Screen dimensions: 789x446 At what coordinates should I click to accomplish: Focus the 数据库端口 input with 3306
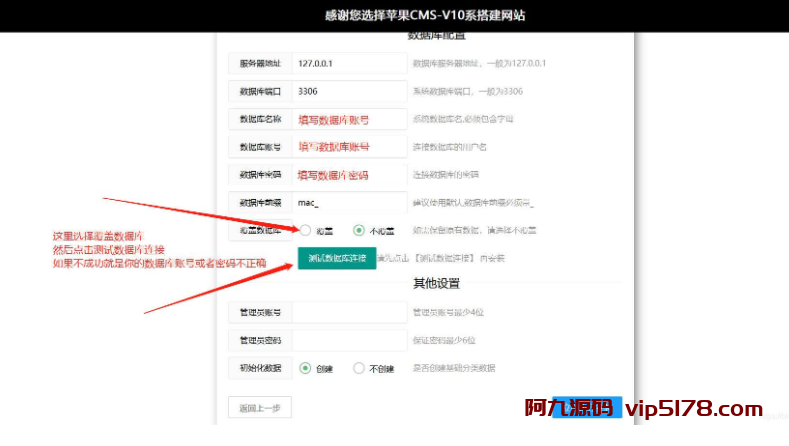click(350, 91)
